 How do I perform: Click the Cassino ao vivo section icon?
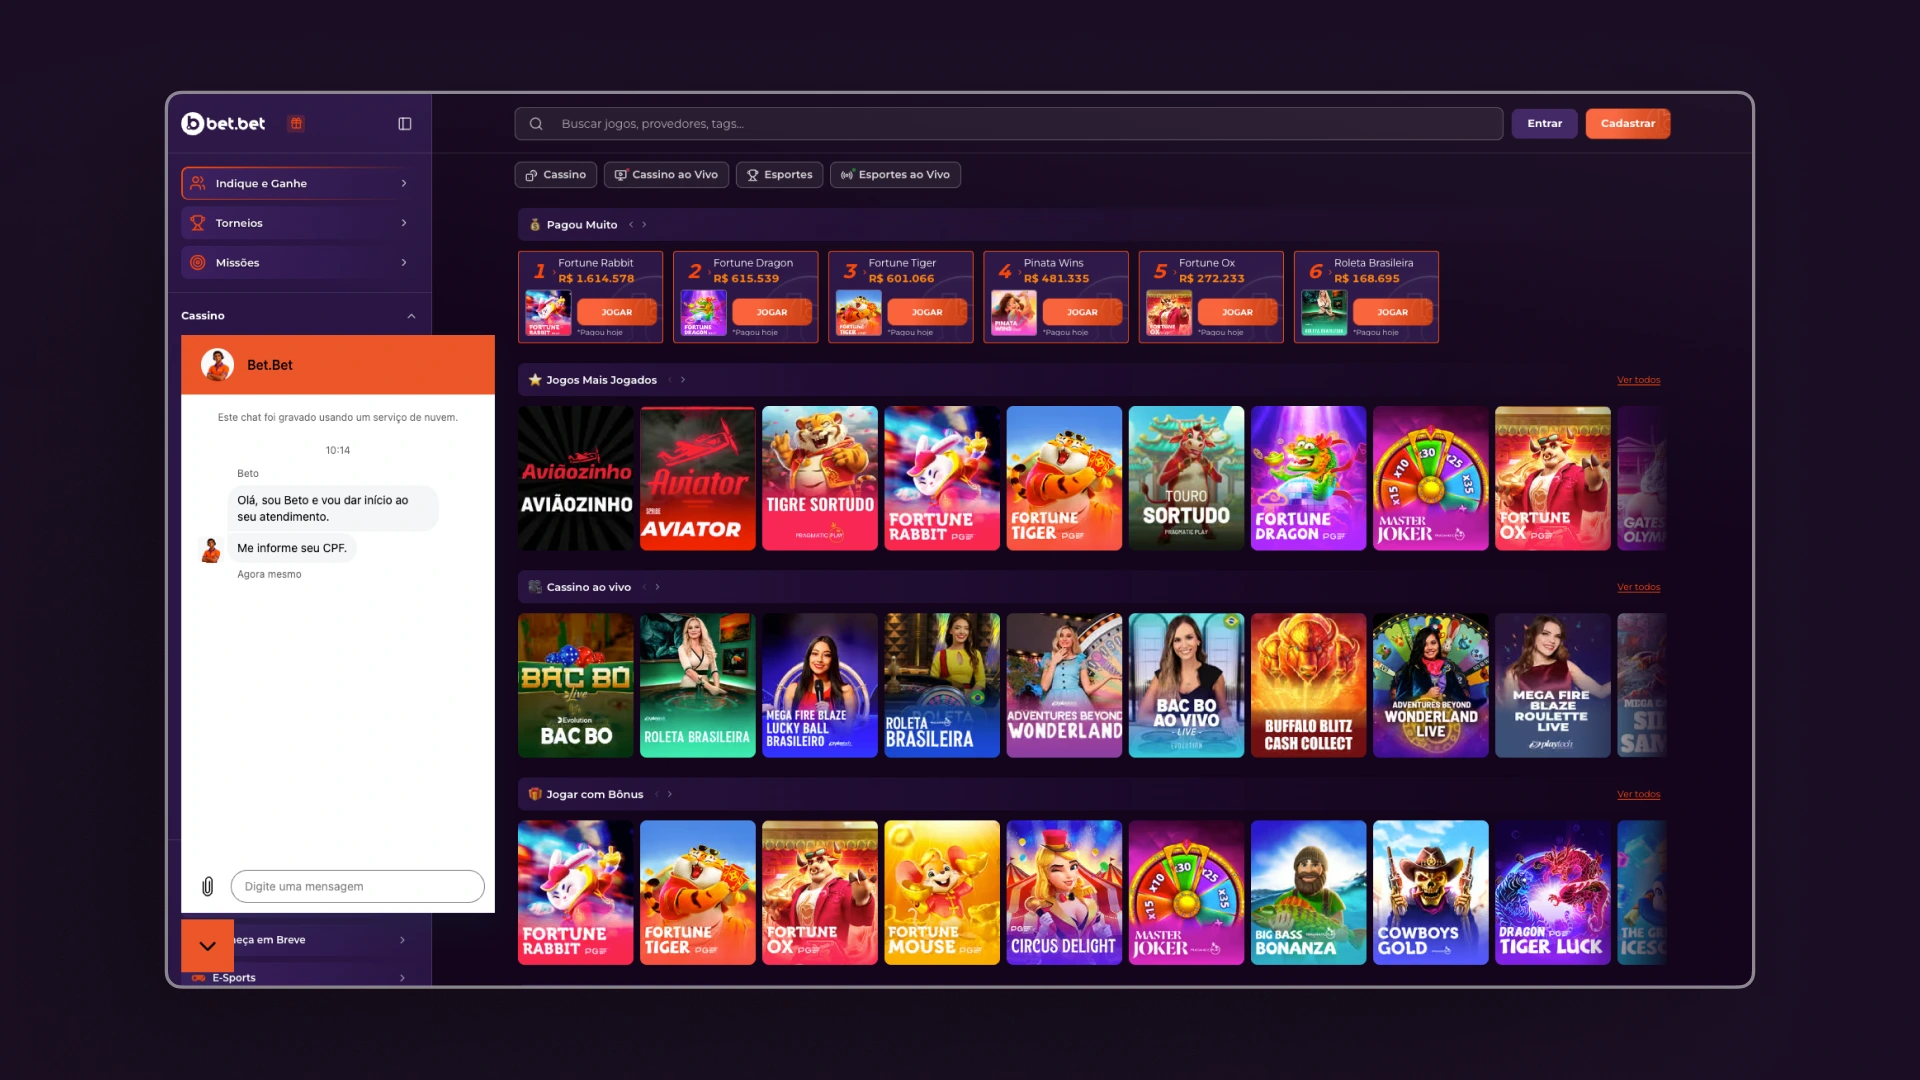coord(535,587)
